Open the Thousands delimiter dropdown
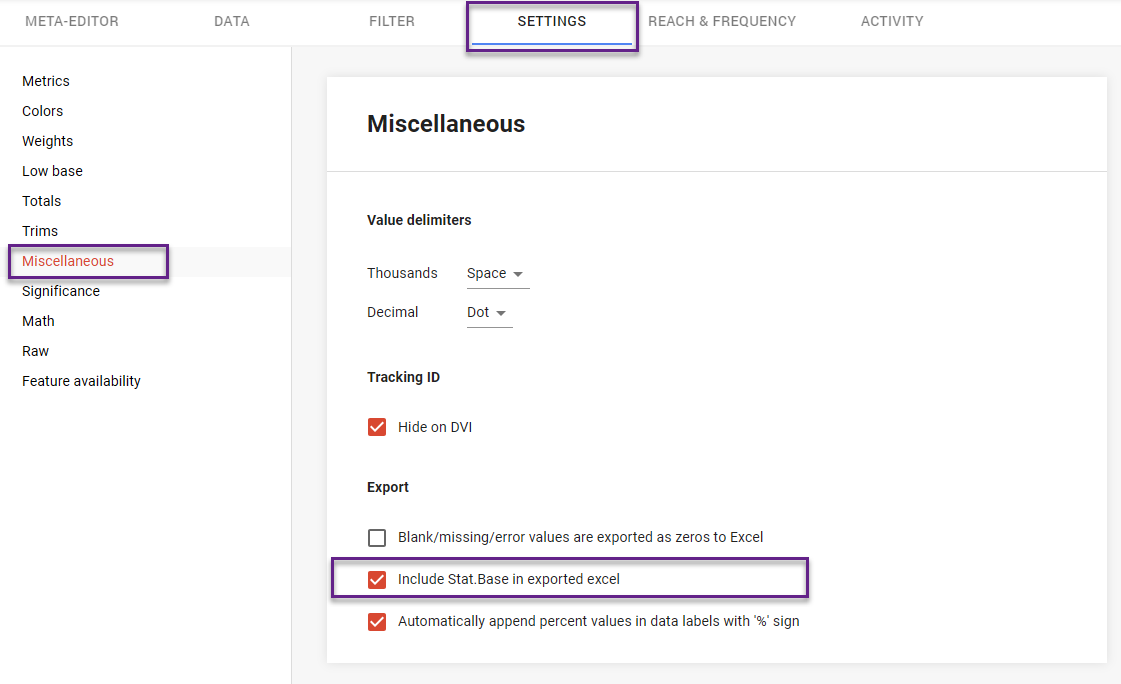Image resolution: width=1121 pixels, height=684 pixels. point(489,273)
